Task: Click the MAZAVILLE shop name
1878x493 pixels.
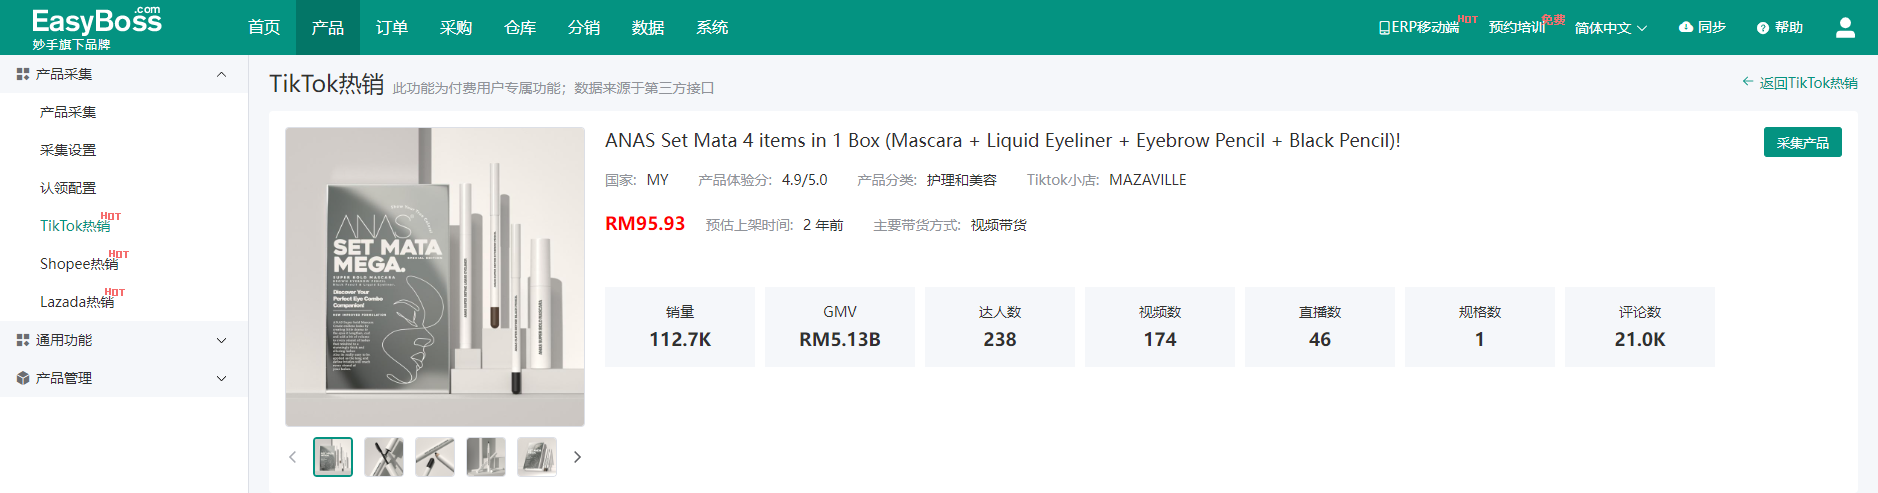Action: click(1148, 180)
